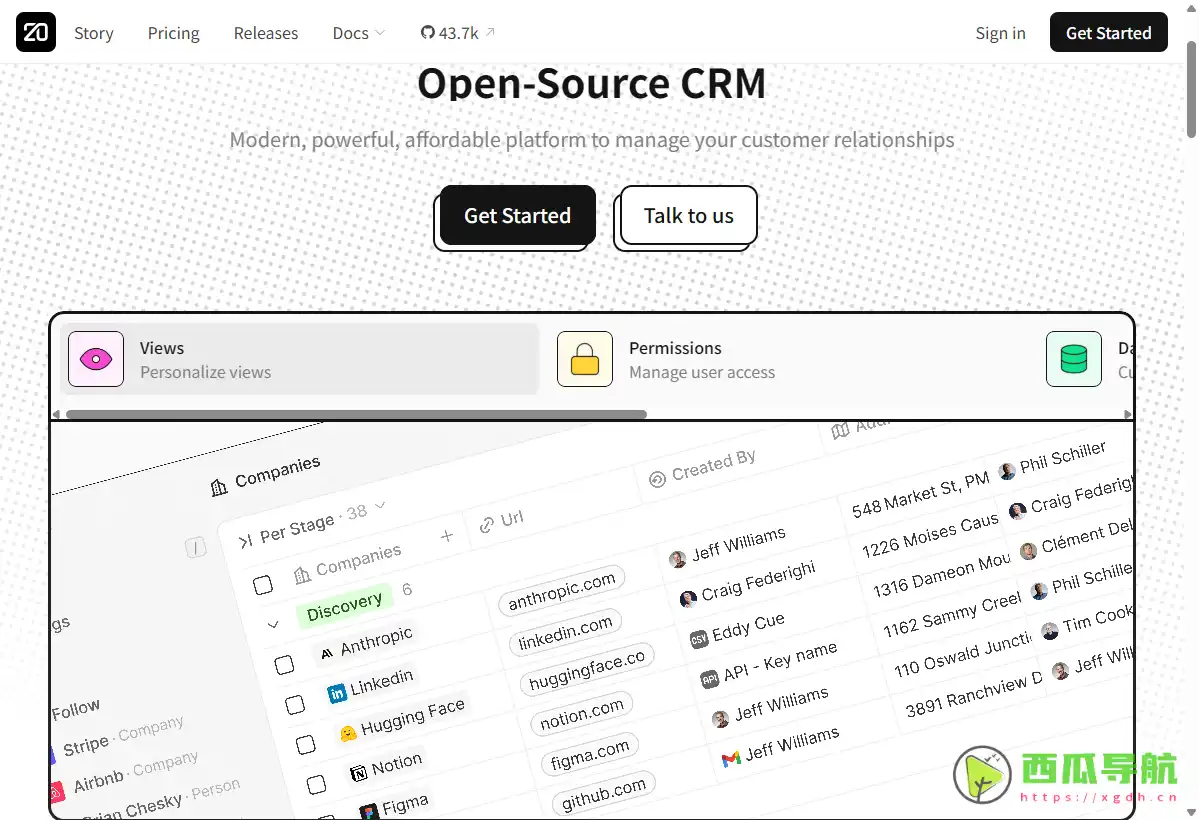
Task: Open the Docs dropdown menu
Action: coord(358,33)
